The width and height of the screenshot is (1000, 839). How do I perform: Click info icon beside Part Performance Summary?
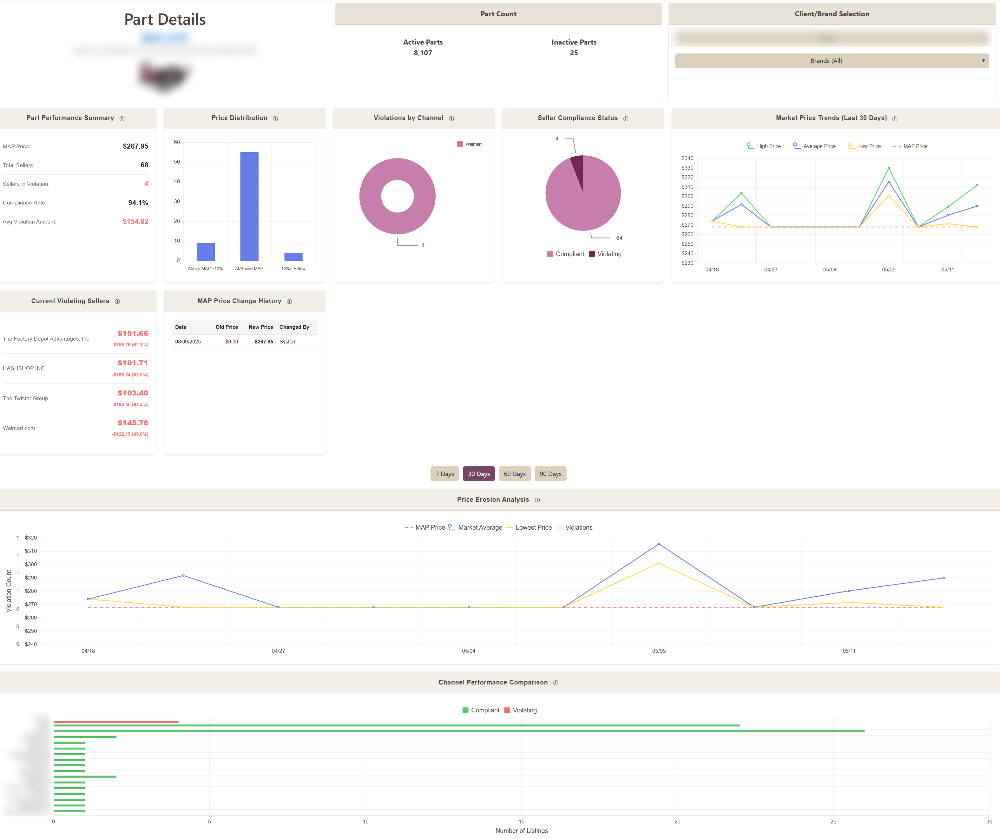tap(122, 119)
